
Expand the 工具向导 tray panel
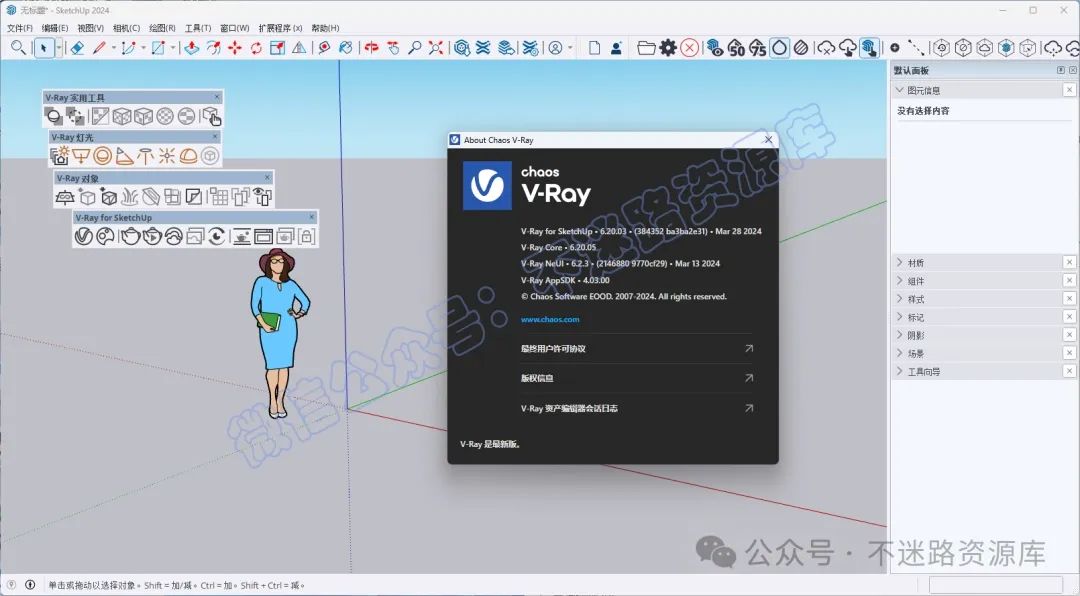(x=900, y=371)
